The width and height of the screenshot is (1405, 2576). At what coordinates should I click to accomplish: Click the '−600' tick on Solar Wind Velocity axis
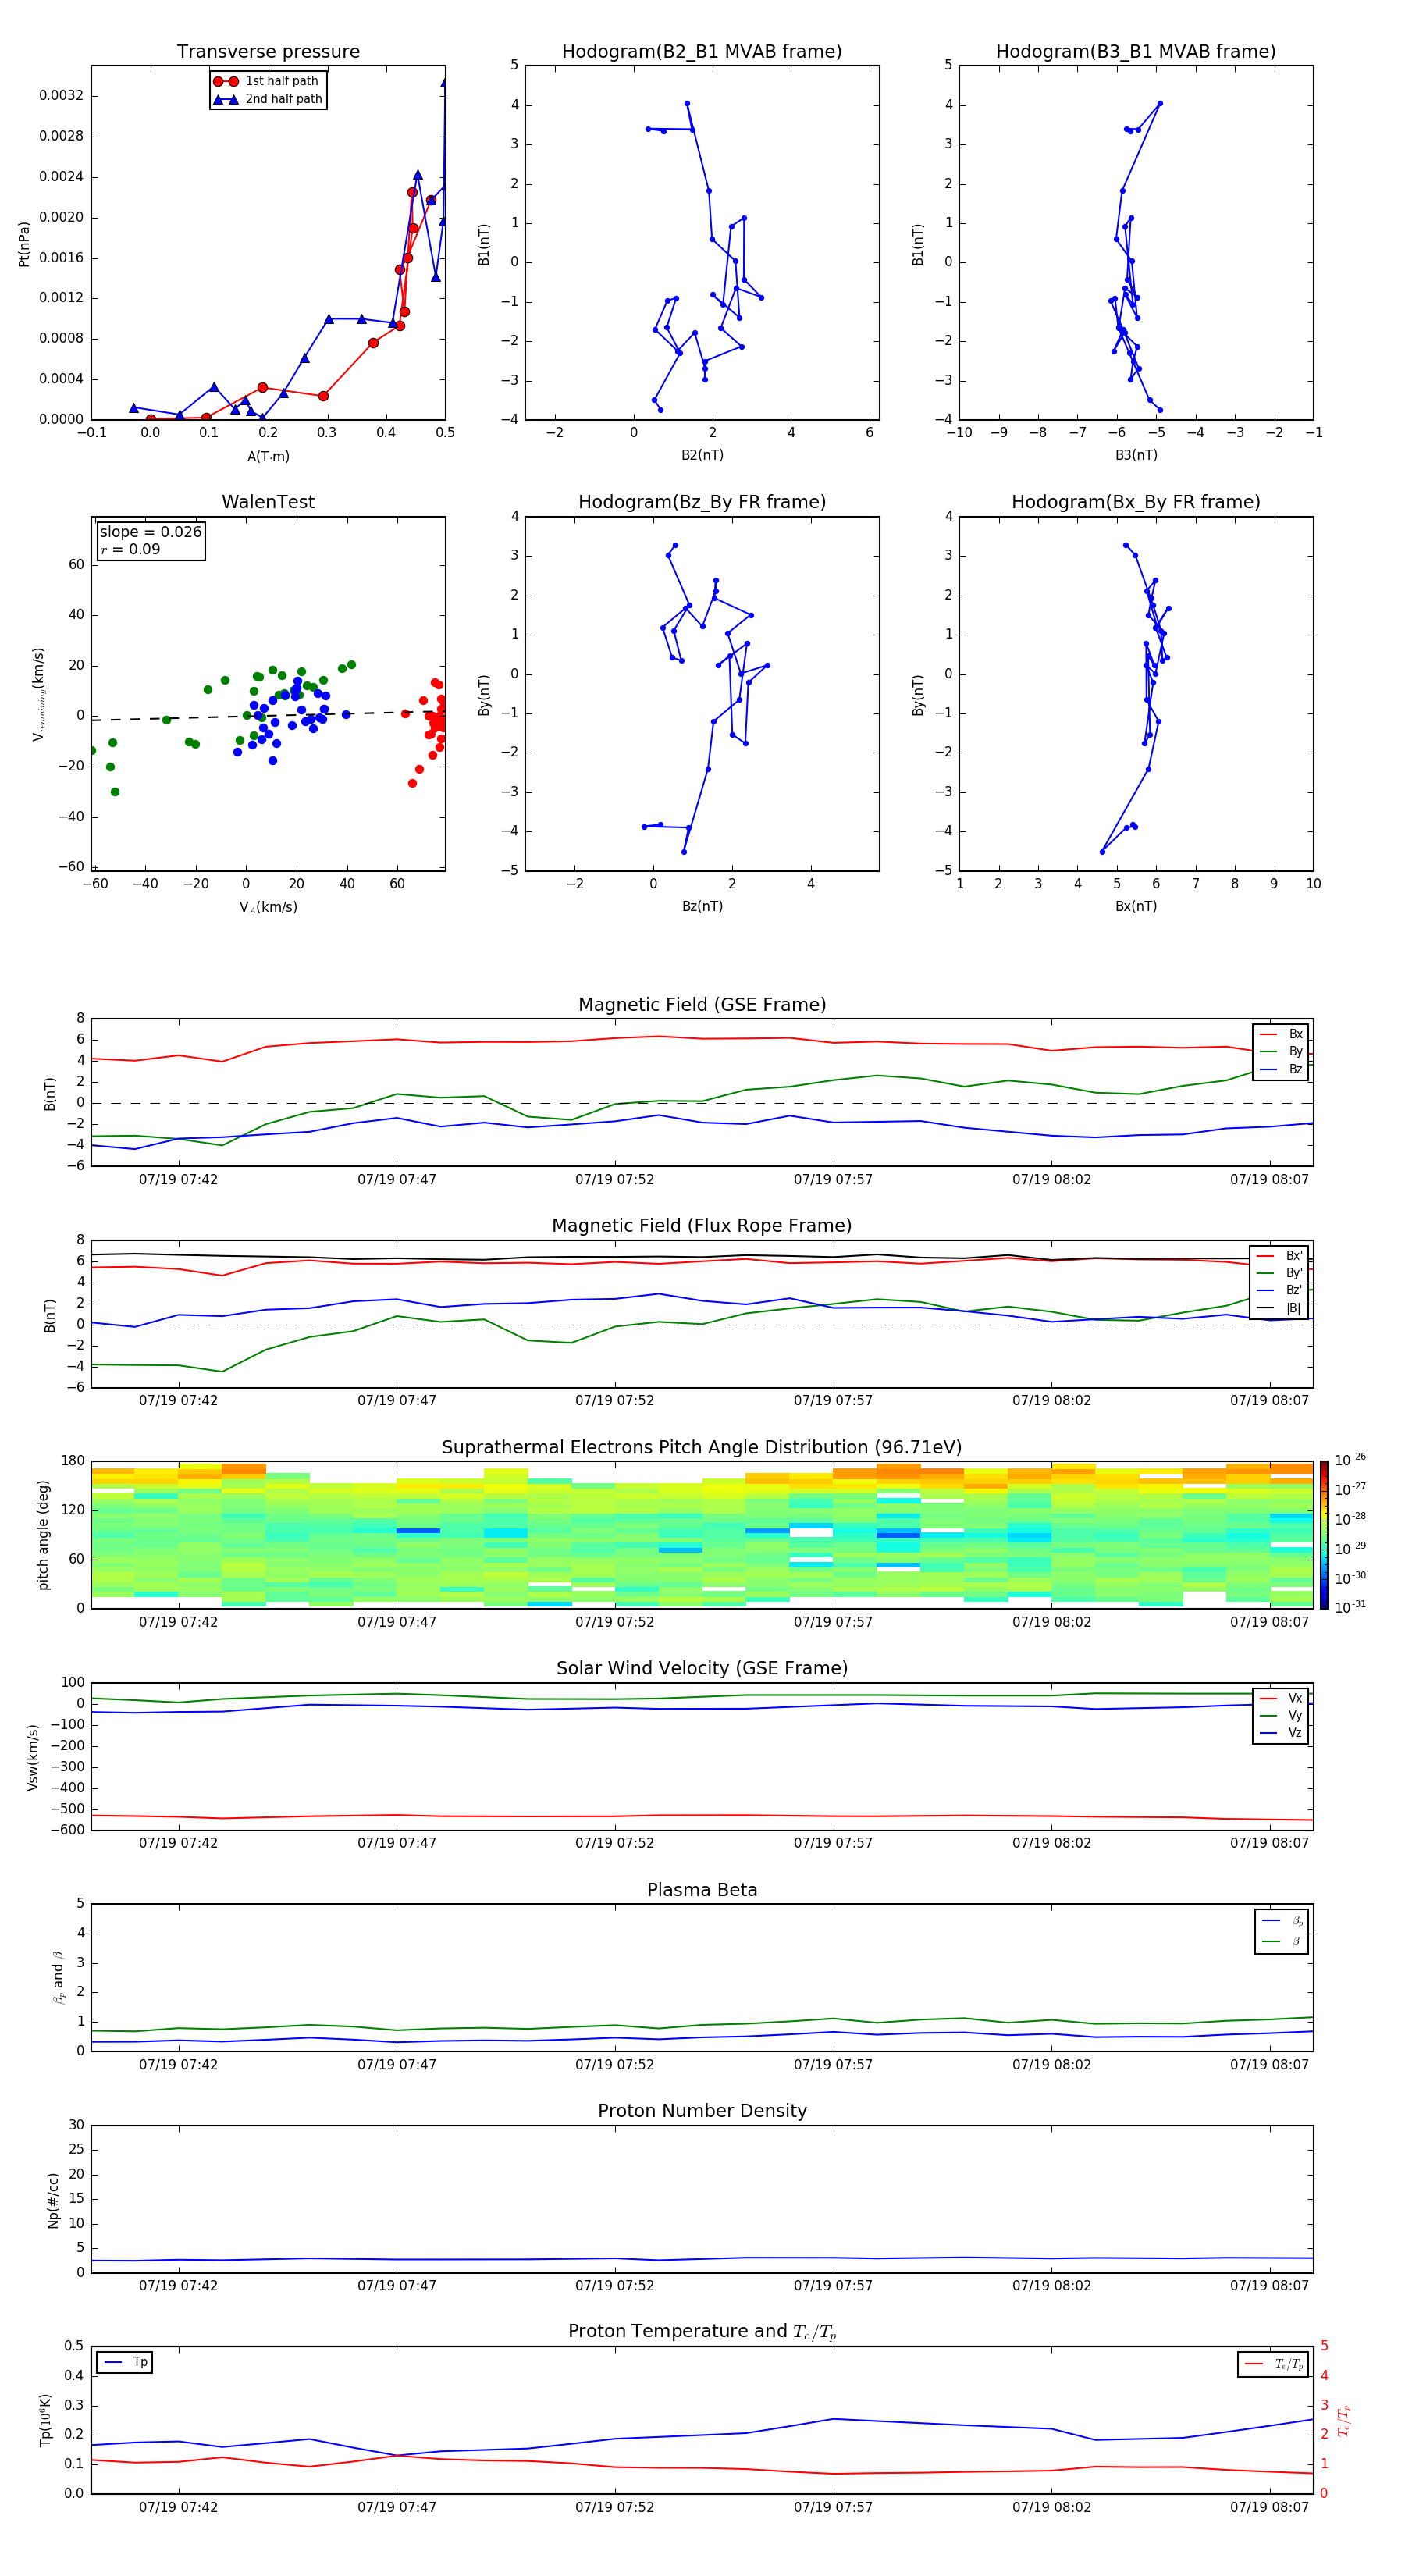(67, 1830)
